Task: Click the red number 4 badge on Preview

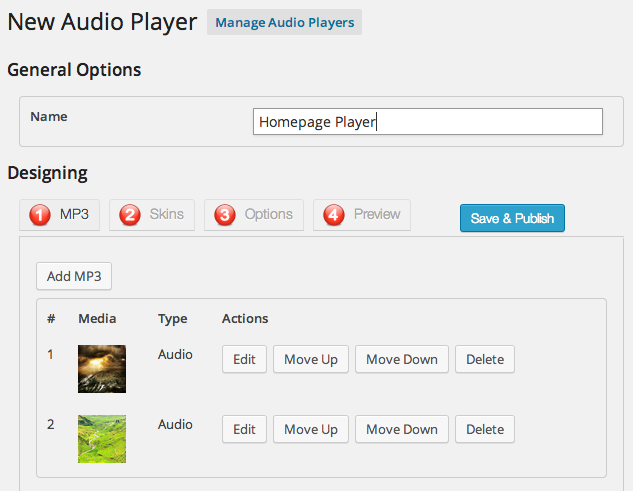Action: (334, 215)
